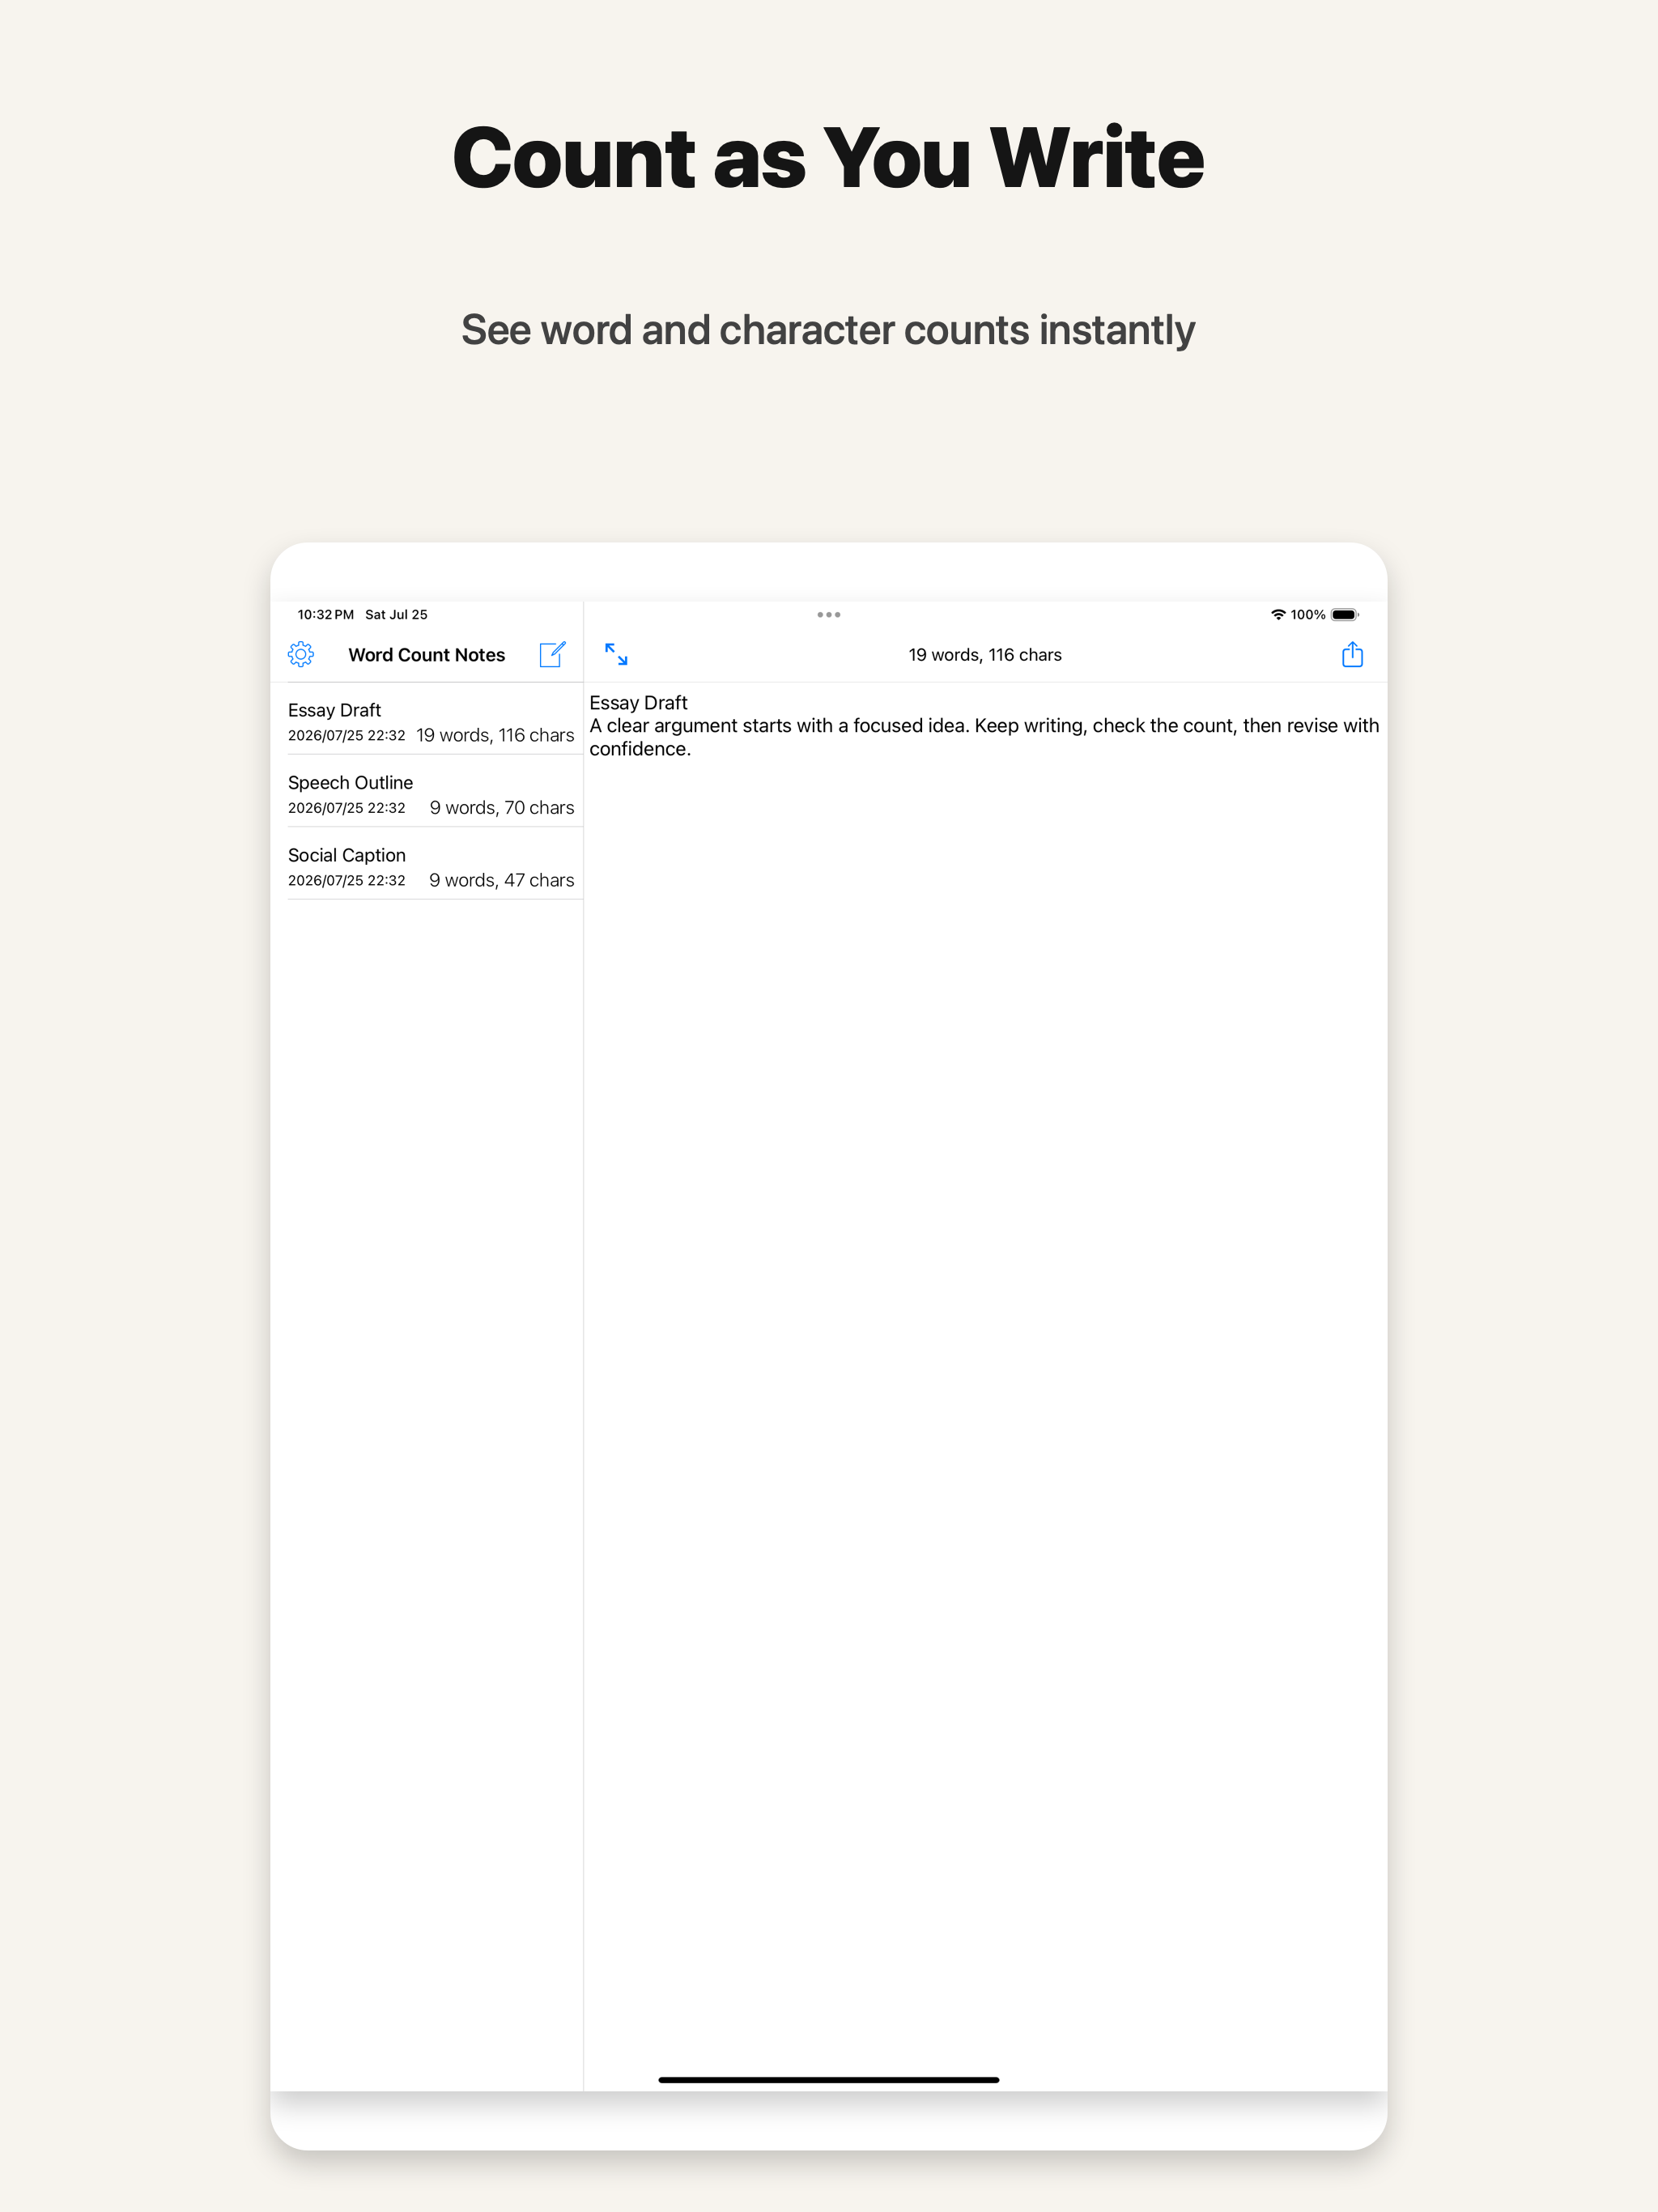Tap the share icon in editor toolbar
The height and width of the screenshot is (2212, 1658).
point(1352,654)
